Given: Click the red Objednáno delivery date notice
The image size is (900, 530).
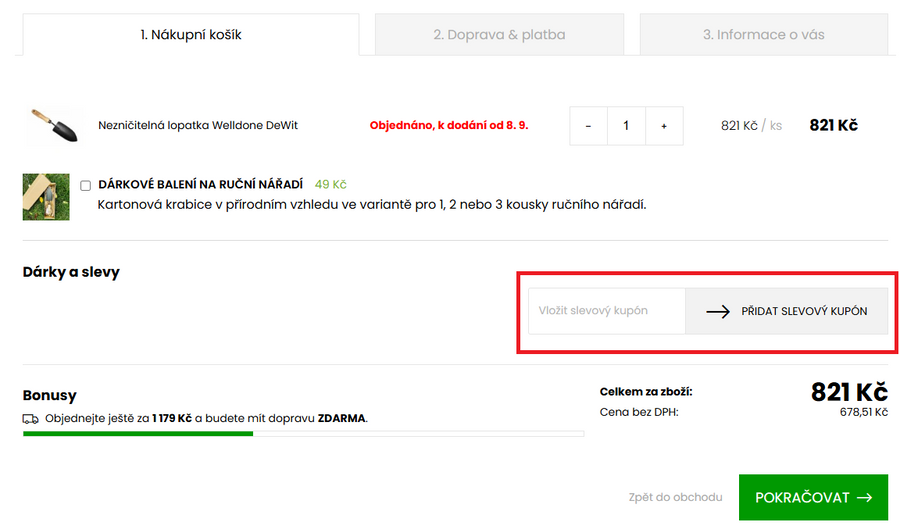Looking at the screenshot, I should pyautogui.click(x=449, y=126).
